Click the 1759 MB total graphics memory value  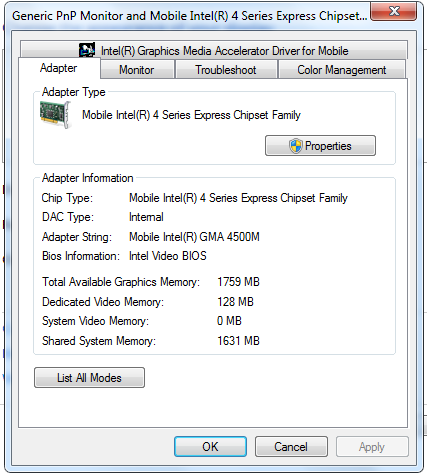tap(238, 282)
